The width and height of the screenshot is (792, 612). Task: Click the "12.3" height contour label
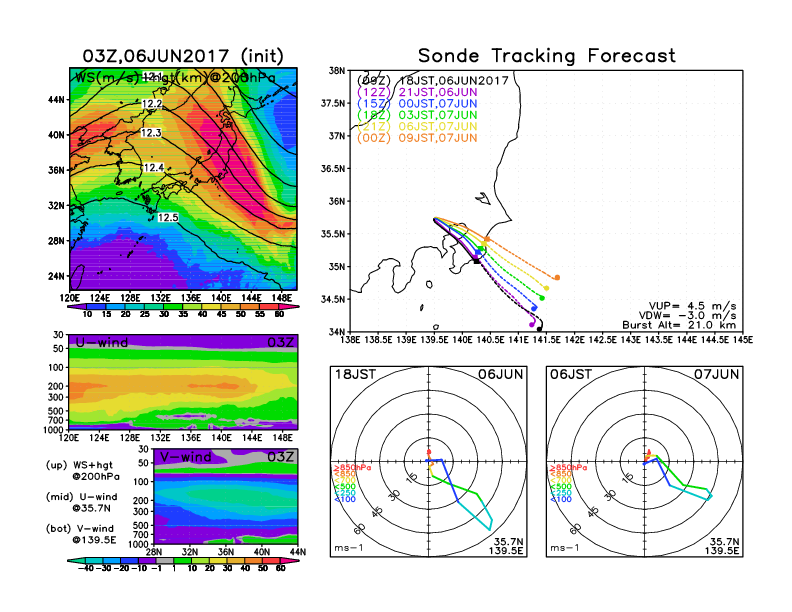pyautogui.click(x=151, y=133)
